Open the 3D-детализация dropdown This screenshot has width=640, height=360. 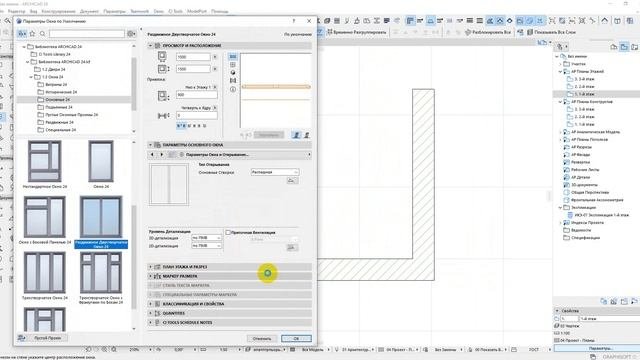207,238
